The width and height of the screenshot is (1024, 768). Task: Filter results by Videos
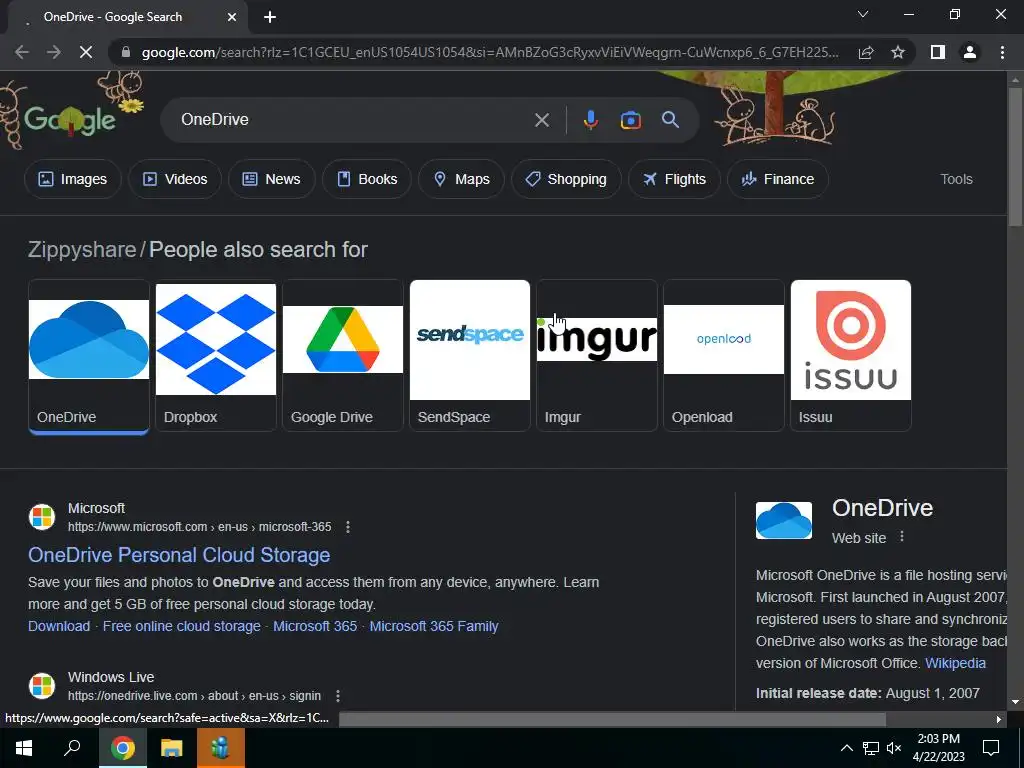(x=175, y=179)
